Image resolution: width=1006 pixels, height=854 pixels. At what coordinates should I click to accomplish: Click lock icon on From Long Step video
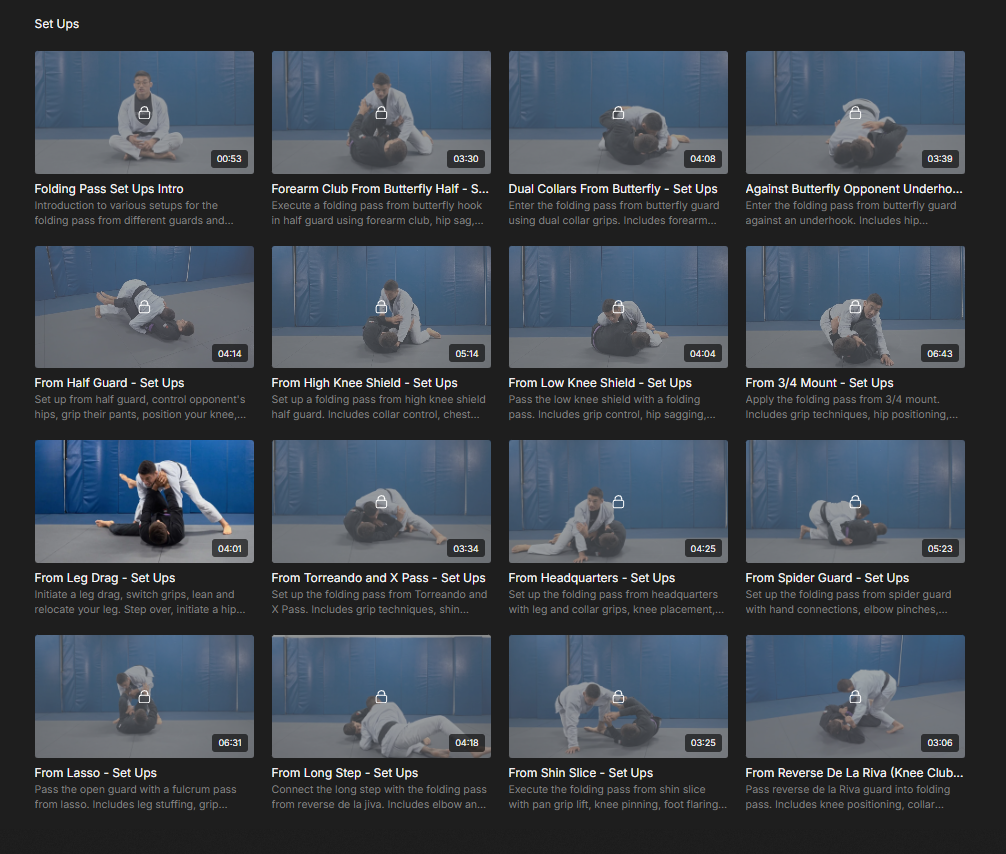381,696
